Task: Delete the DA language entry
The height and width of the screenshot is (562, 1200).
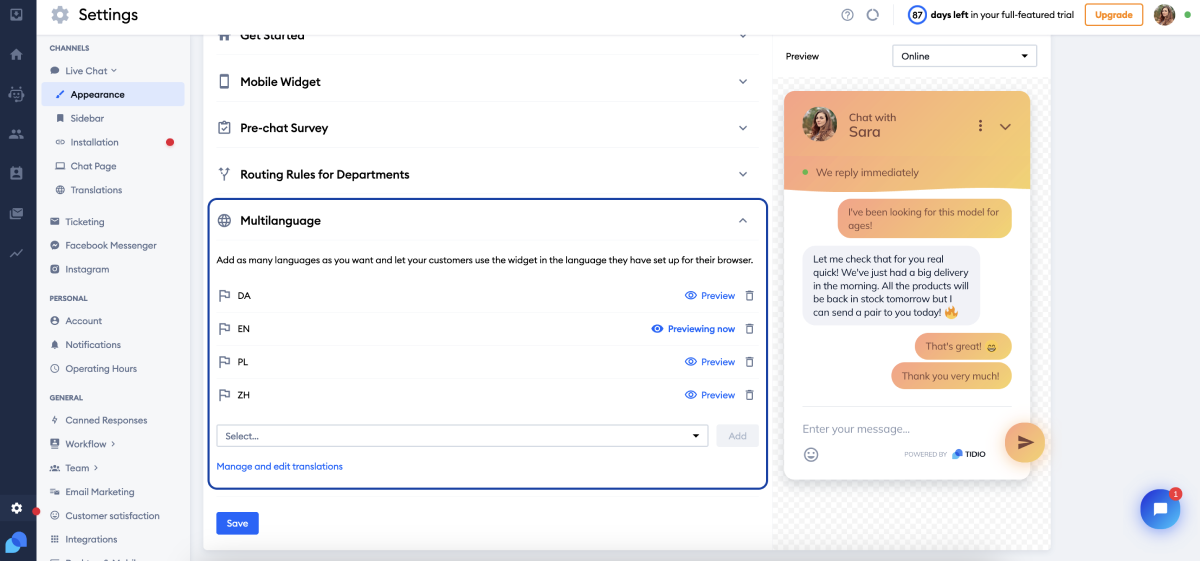Action: (750, 296)
